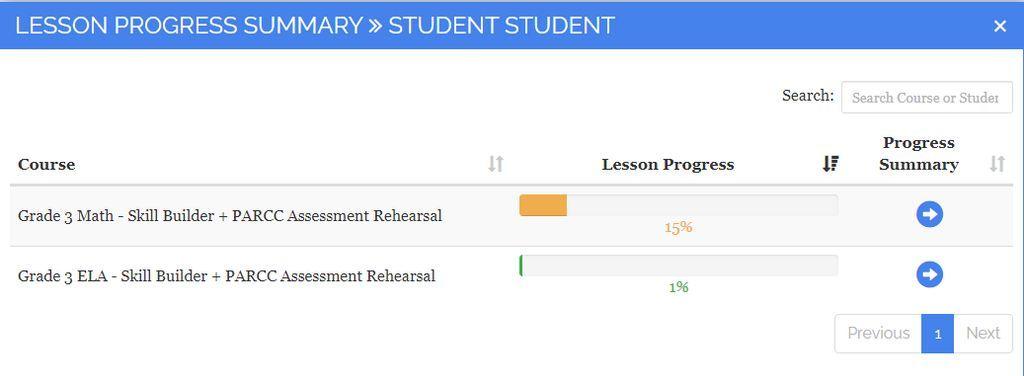Click the Progress Summary column header
1024x376 pixels.
(x=919, y=153)
